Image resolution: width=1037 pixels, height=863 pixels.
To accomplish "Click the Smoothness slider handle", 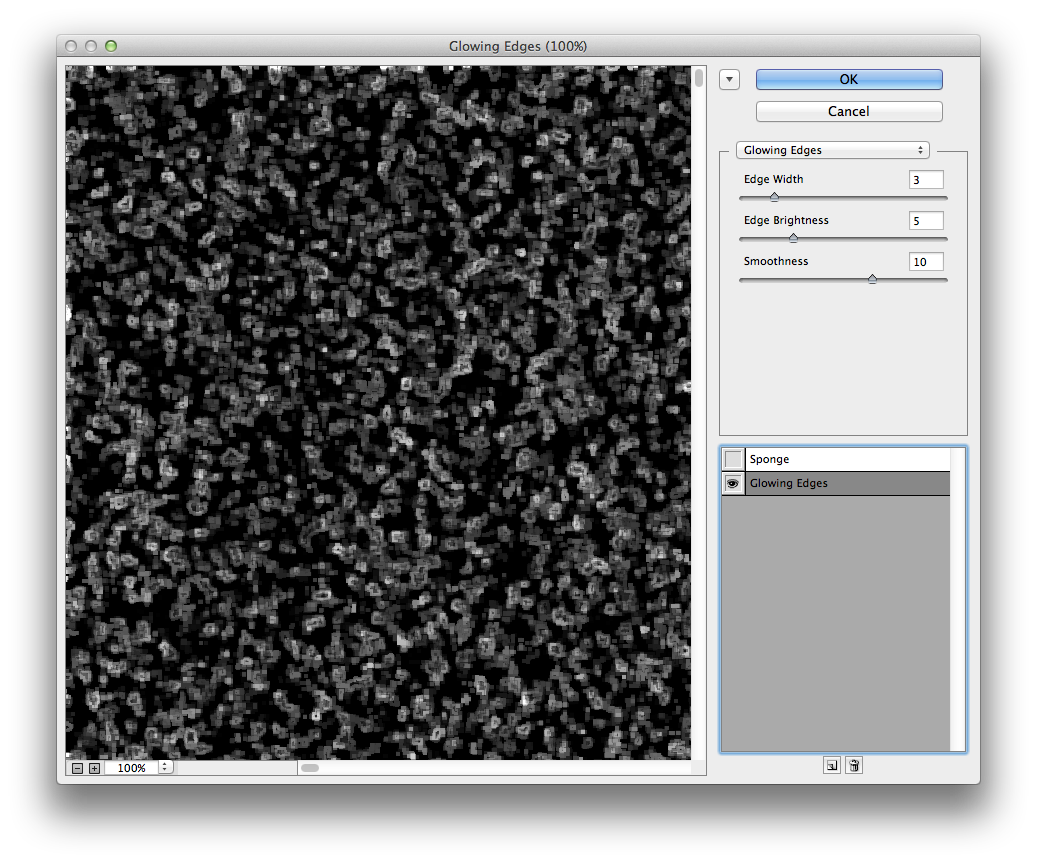I will (872, 279).
